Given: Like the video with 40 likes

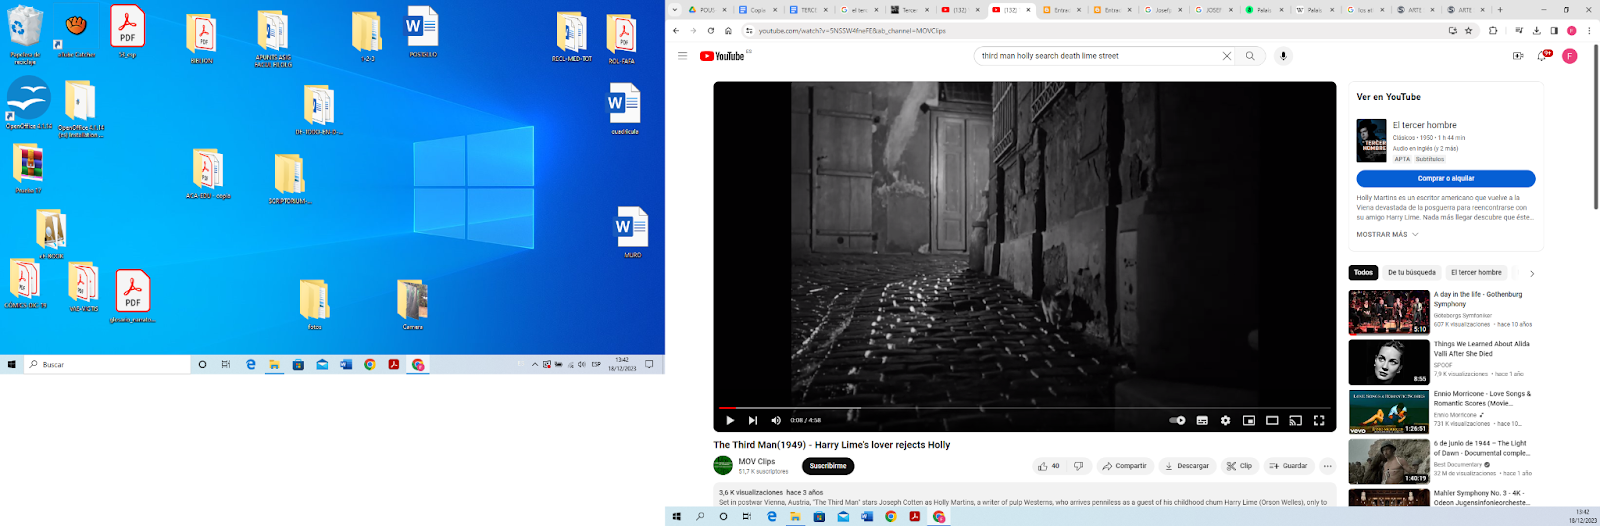Looking at the screenshot, I should [x=1048, y=466].
